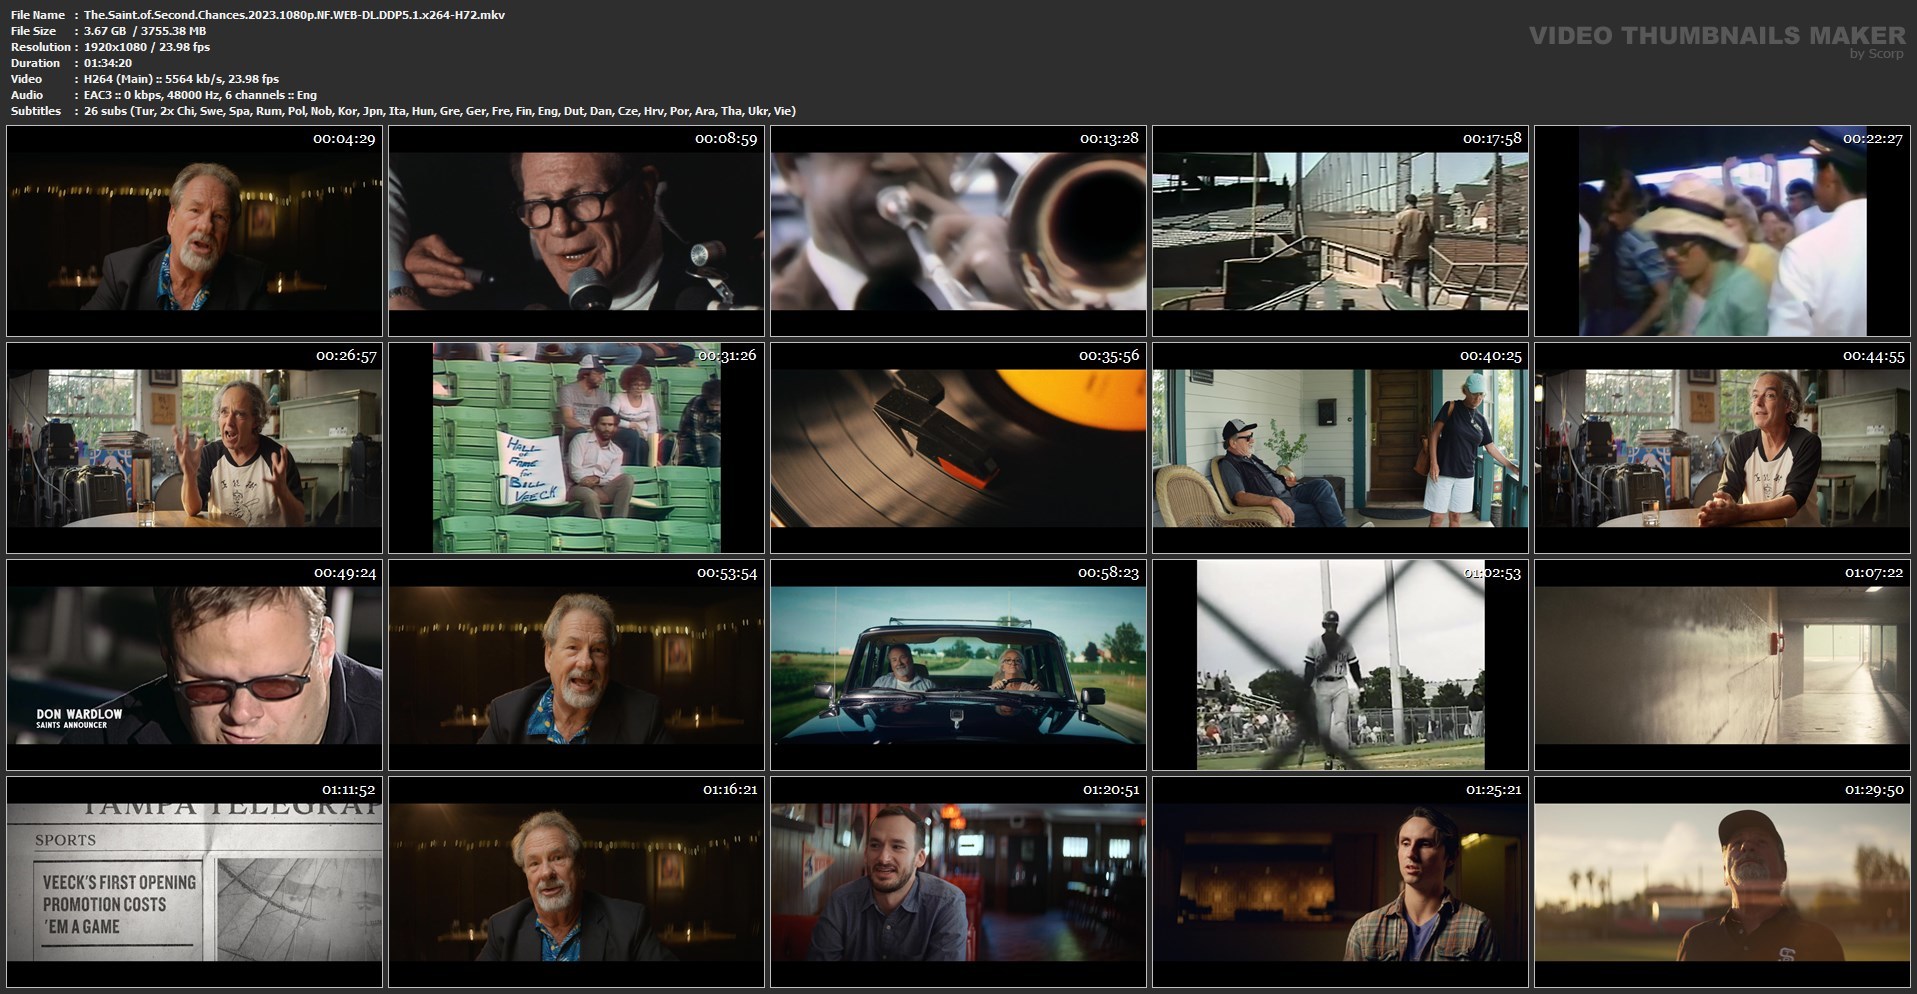This screenshot has width=1917, height=994.
Task: Select the thumbnail at 00:08:59
Action: (577, 231)
